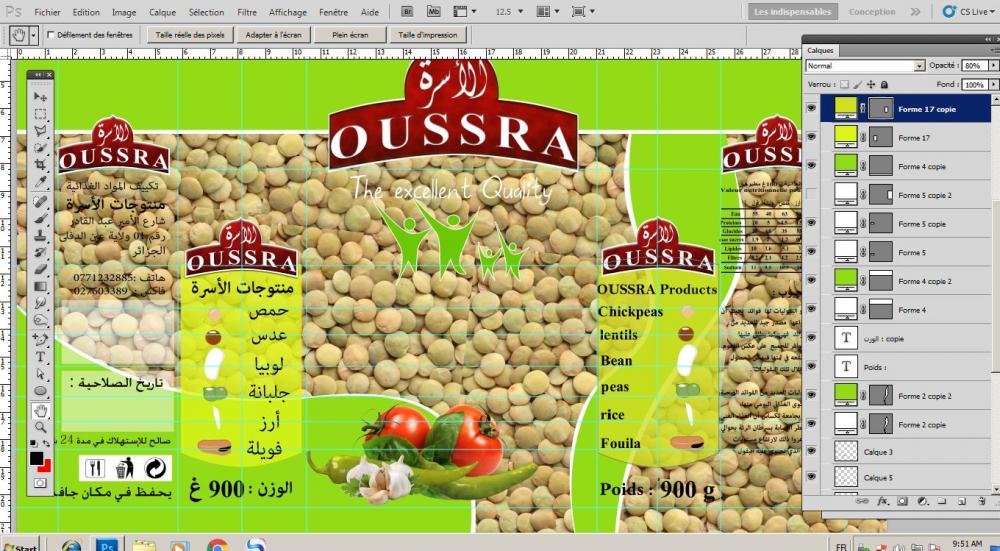Open the Fichier menu
This screenshot has height=551, width=1000.
tap(47, 12)
